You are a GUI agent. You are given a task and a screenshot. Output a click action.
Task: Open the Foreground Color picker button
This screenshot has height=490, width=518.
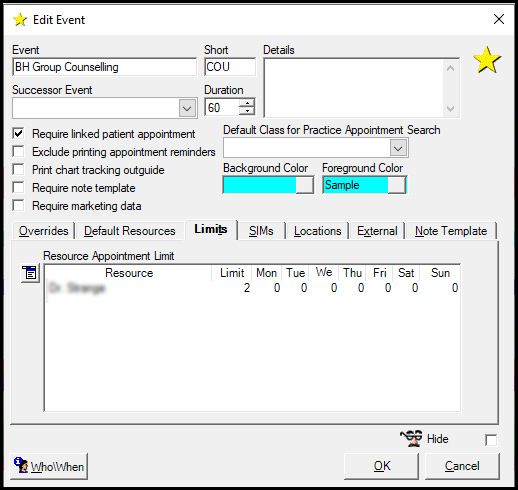tap(397, 185)
